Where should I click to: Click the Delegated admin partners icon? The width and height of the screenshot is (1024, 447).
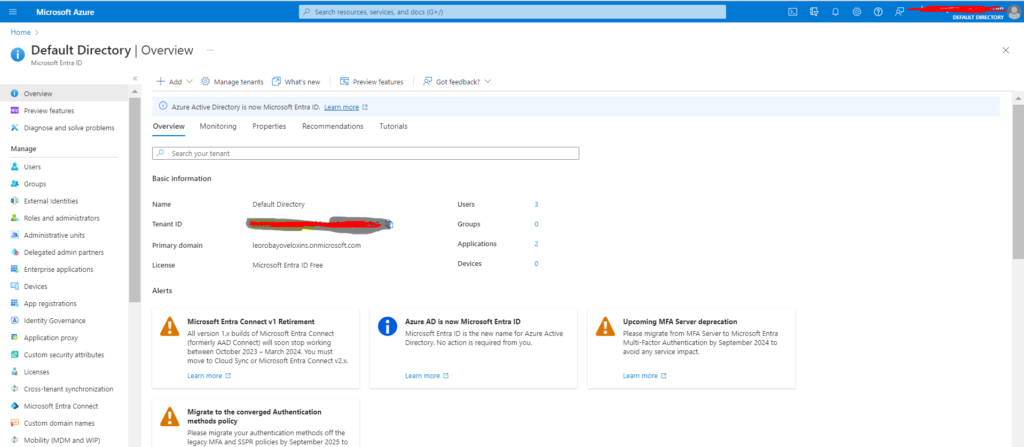[14, 252]
